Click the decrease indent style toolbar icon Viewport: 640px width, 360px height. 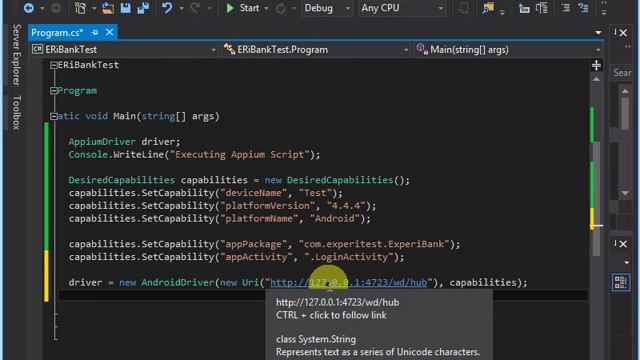coord(524,8)
